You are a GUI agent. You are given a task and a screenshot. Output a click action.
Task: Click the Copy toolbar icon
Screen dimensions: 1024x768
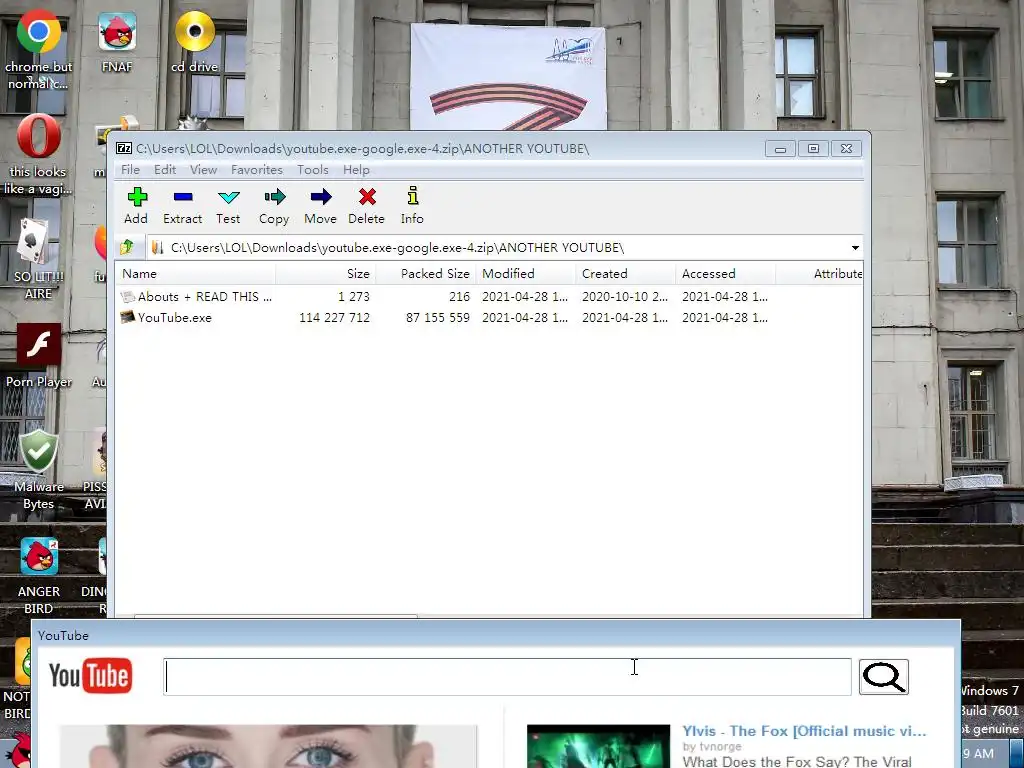[x=274, y=197]
